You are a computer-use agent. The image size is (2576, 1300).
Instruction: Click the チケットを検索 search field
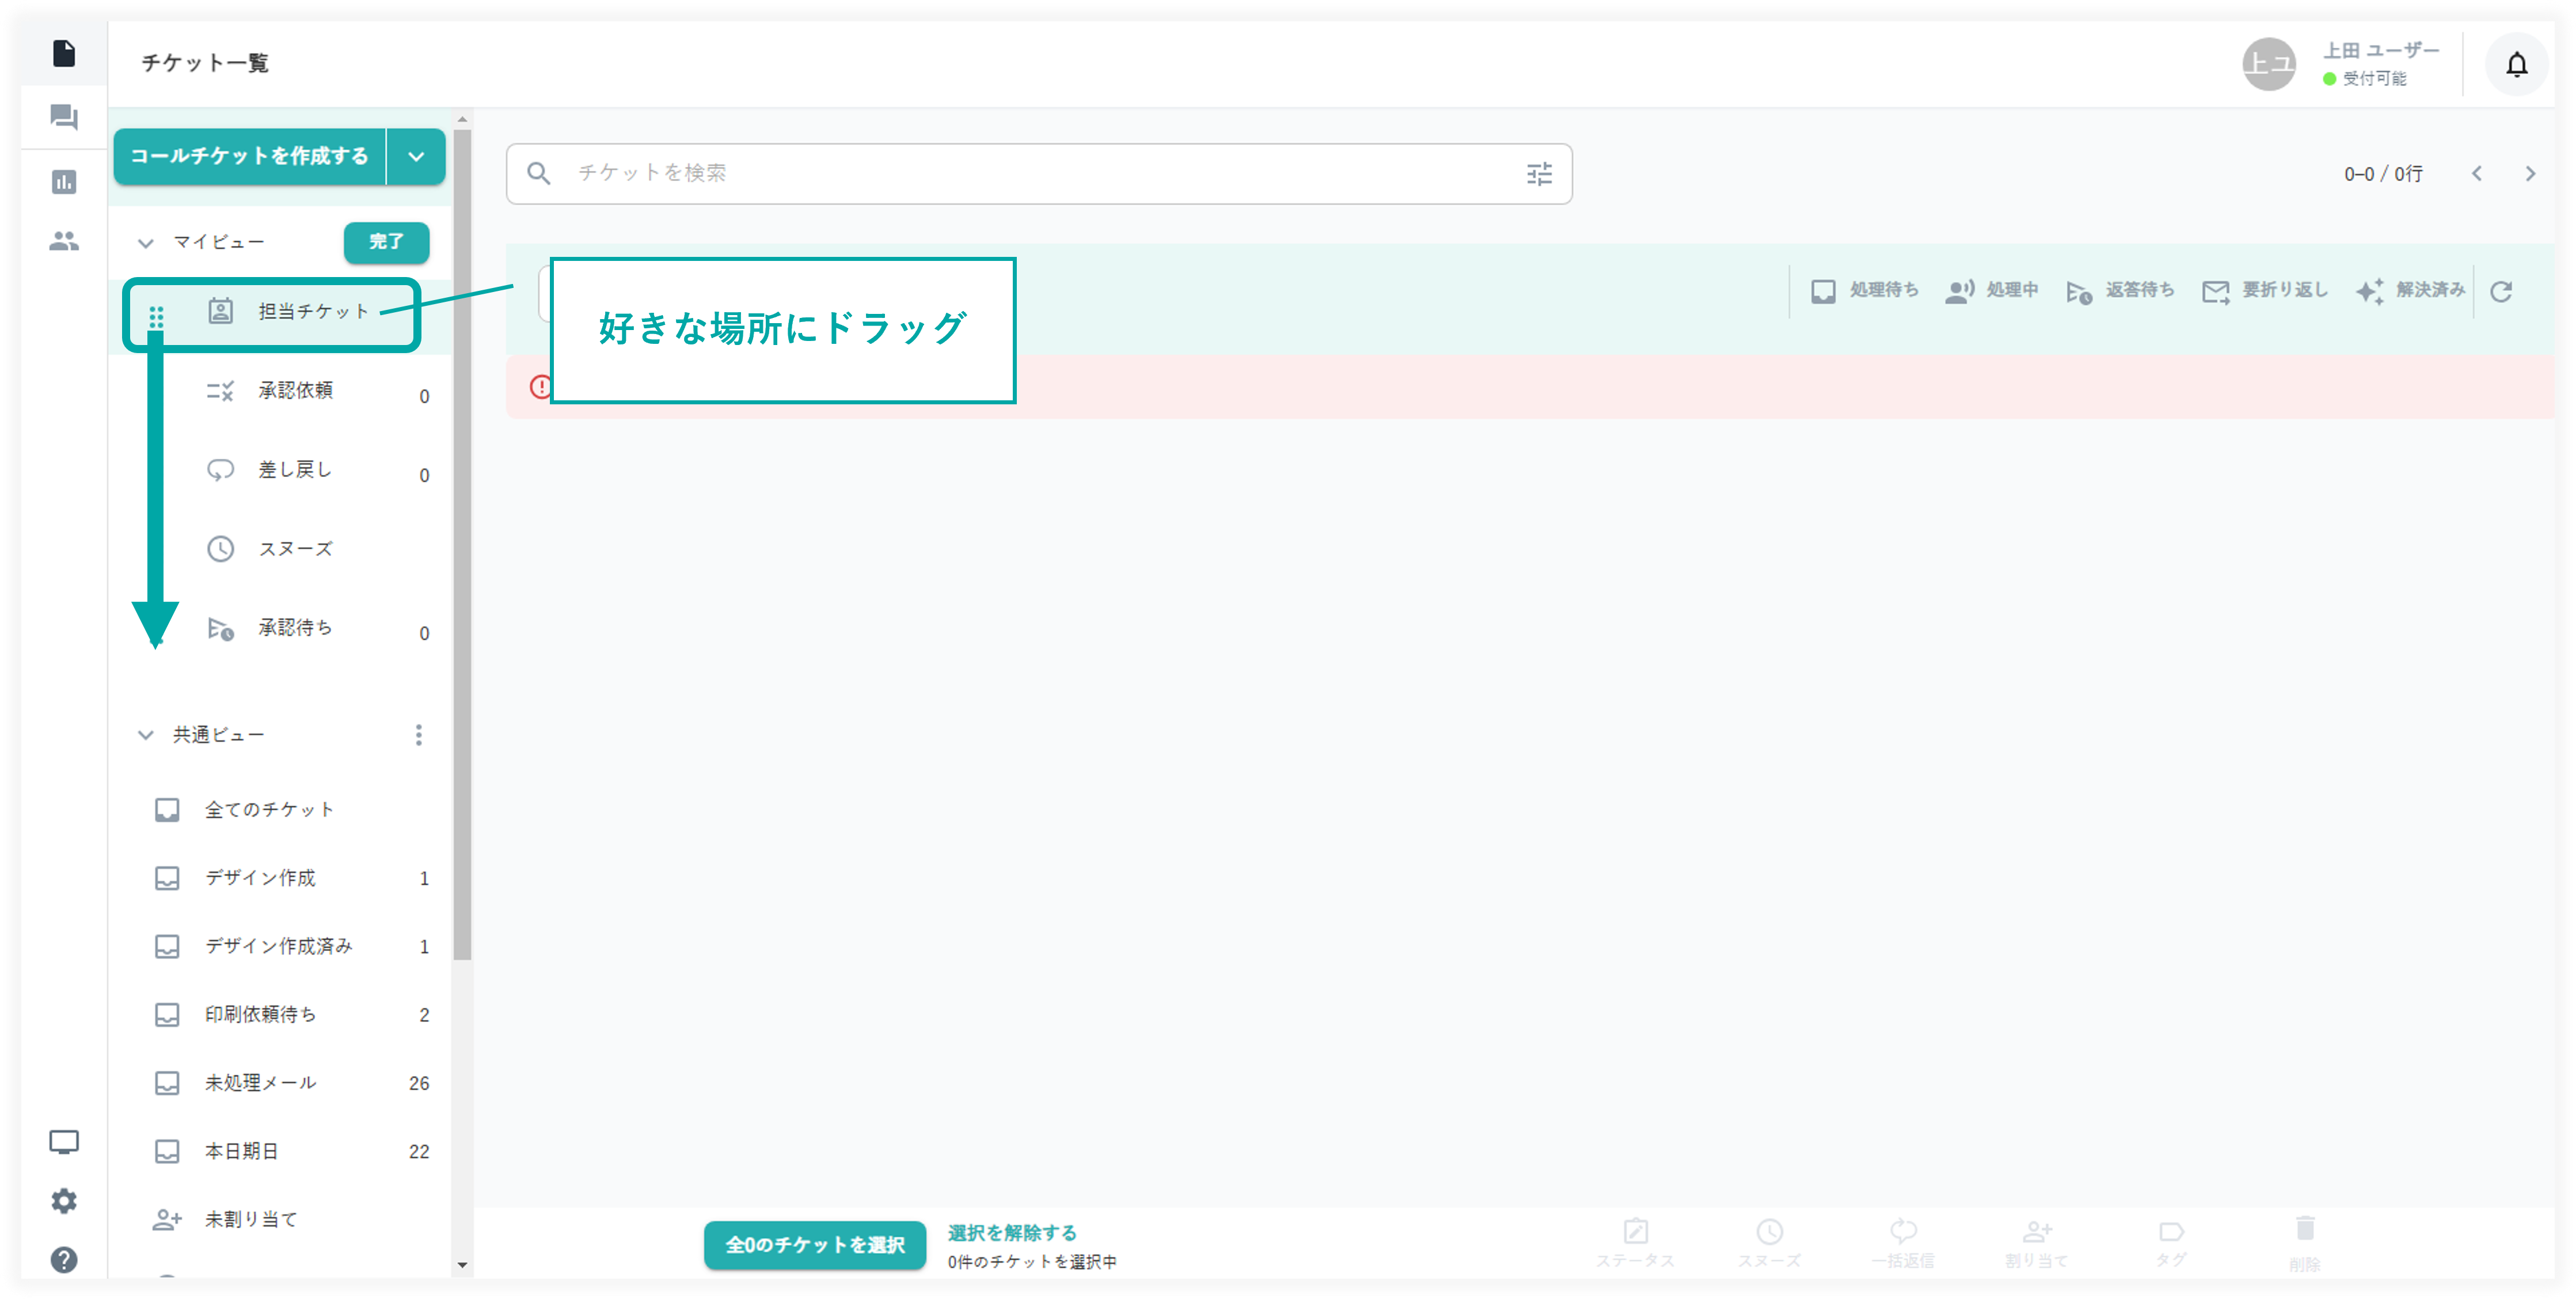[1030, 174]
